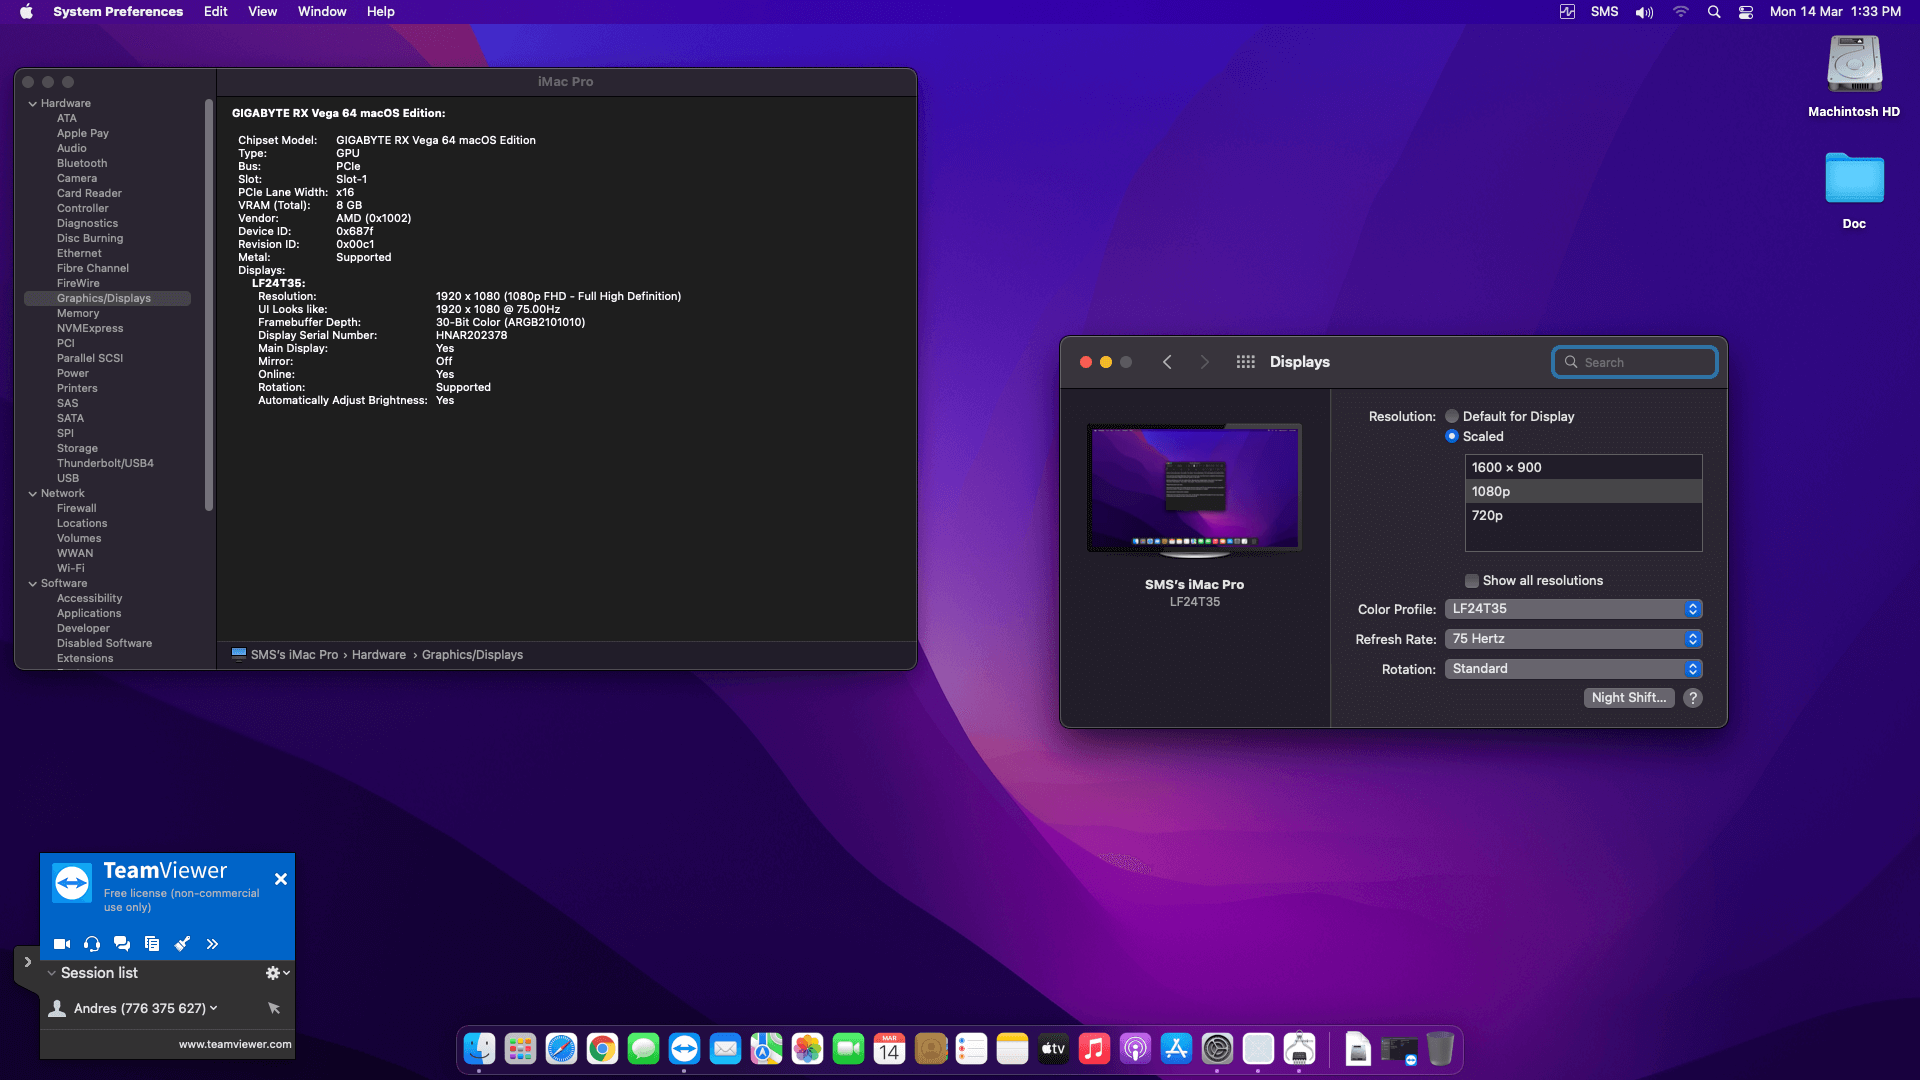Open Launchpad from the Dock
The width and height of the screenshot is (1920, 1080).
(520, 1049)
